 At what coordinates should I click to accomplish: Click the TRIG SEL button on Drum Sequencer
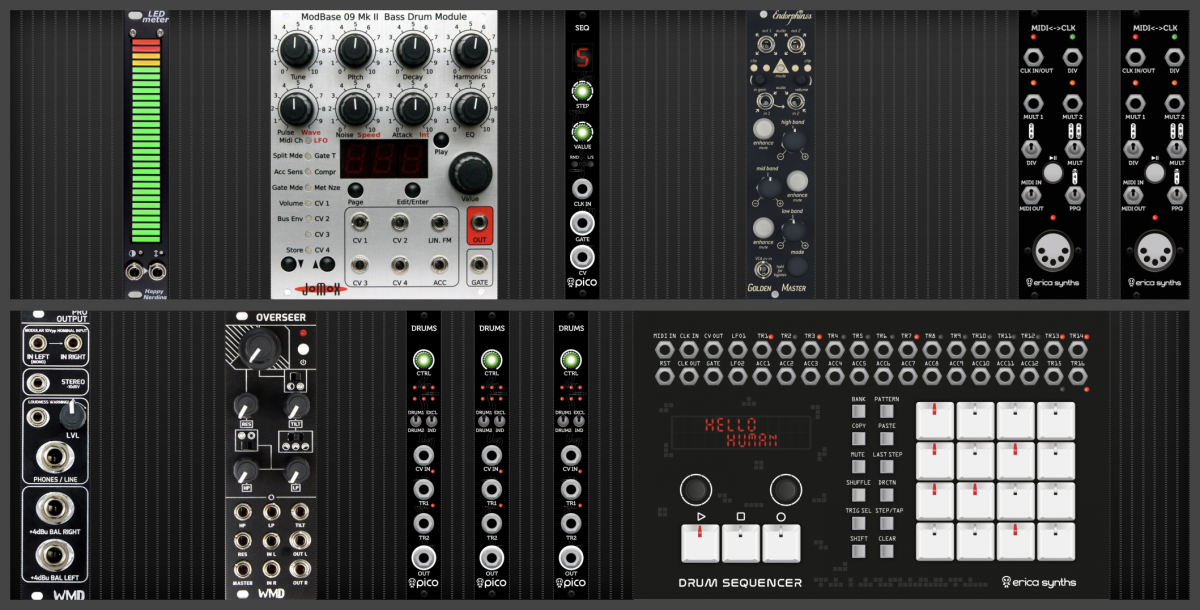859,524
